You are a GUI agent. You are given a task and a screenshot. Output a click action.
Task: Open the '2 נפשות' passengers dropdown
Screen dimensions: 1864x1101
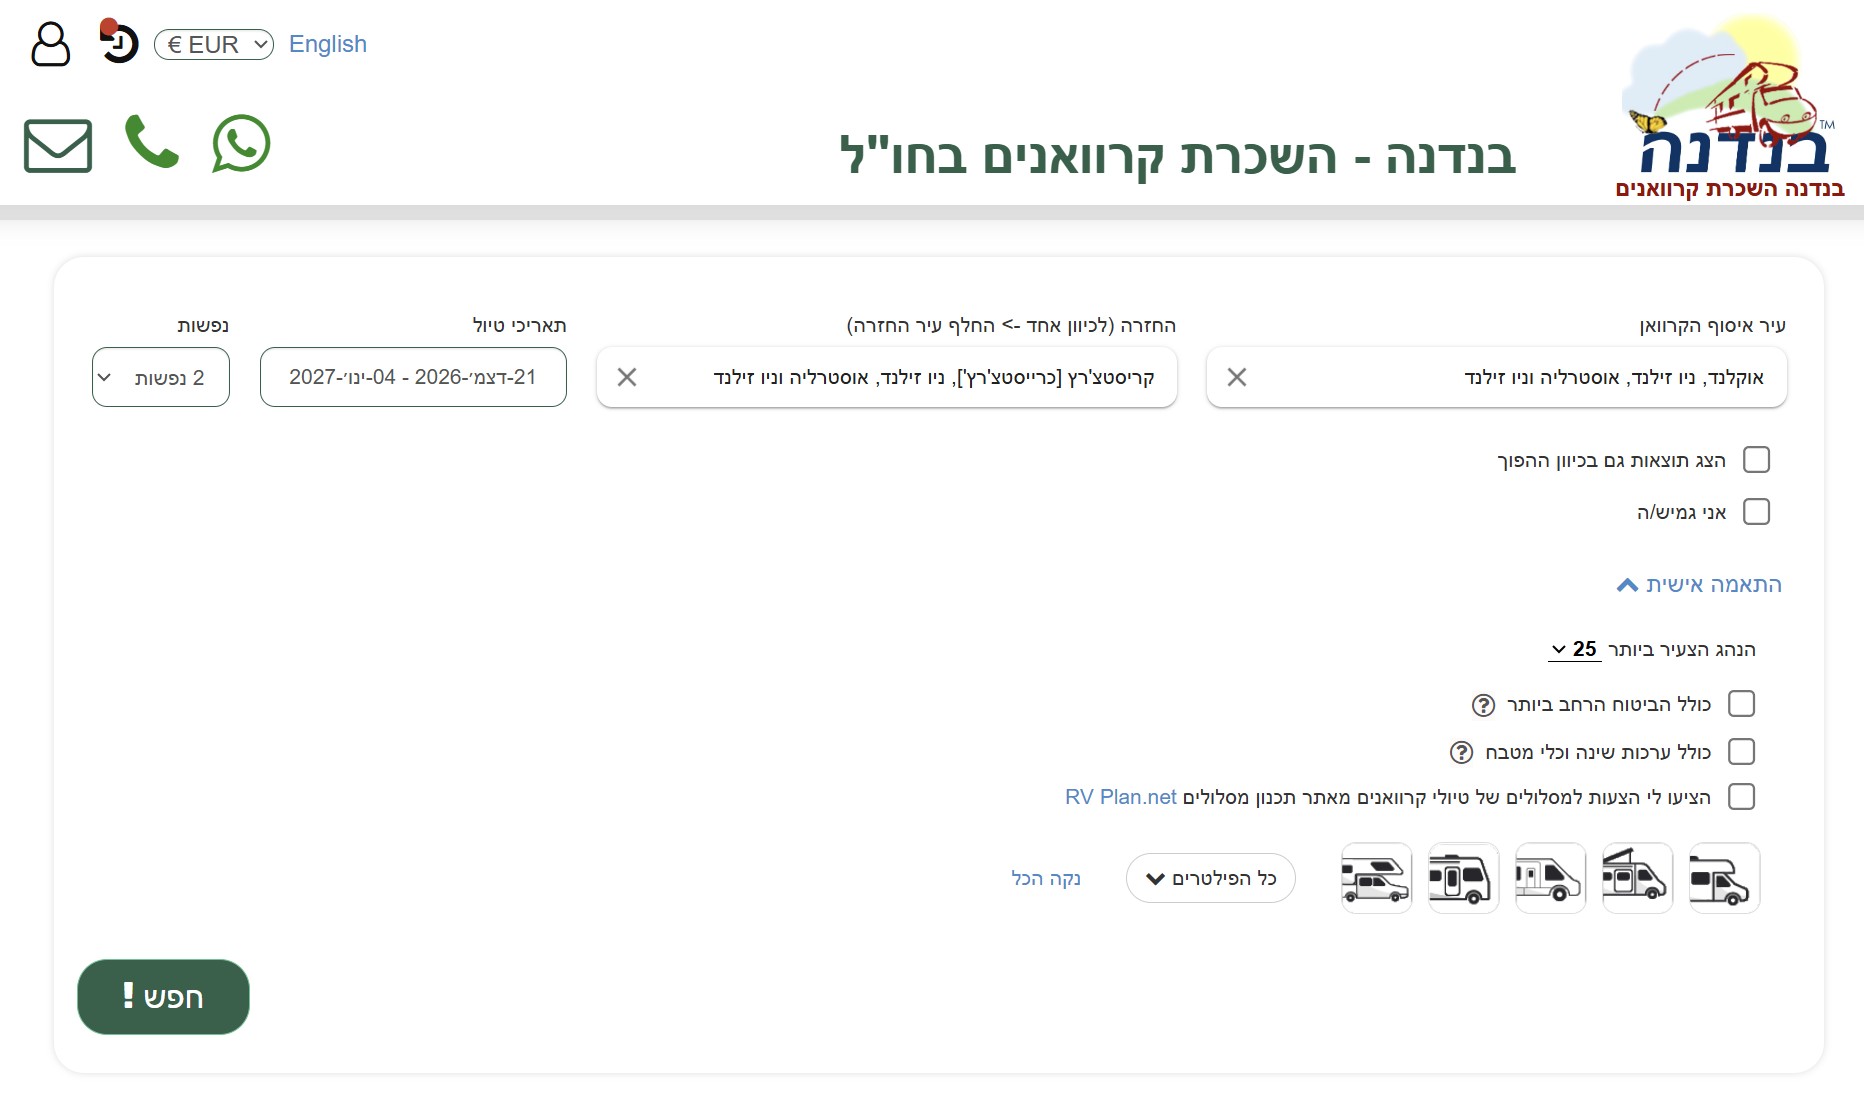pyautogui.click(x=160, y=377)
